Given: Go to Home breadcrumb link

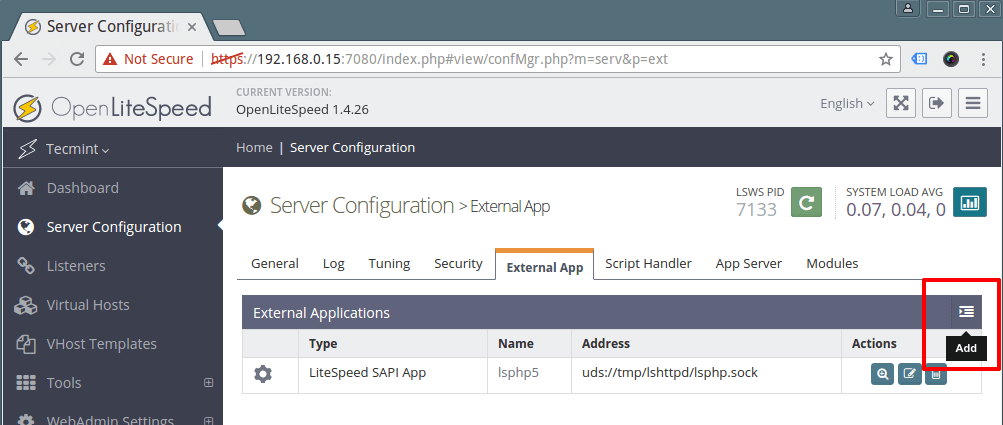Looking at the screenshot, I should click(x=254, y=147).
